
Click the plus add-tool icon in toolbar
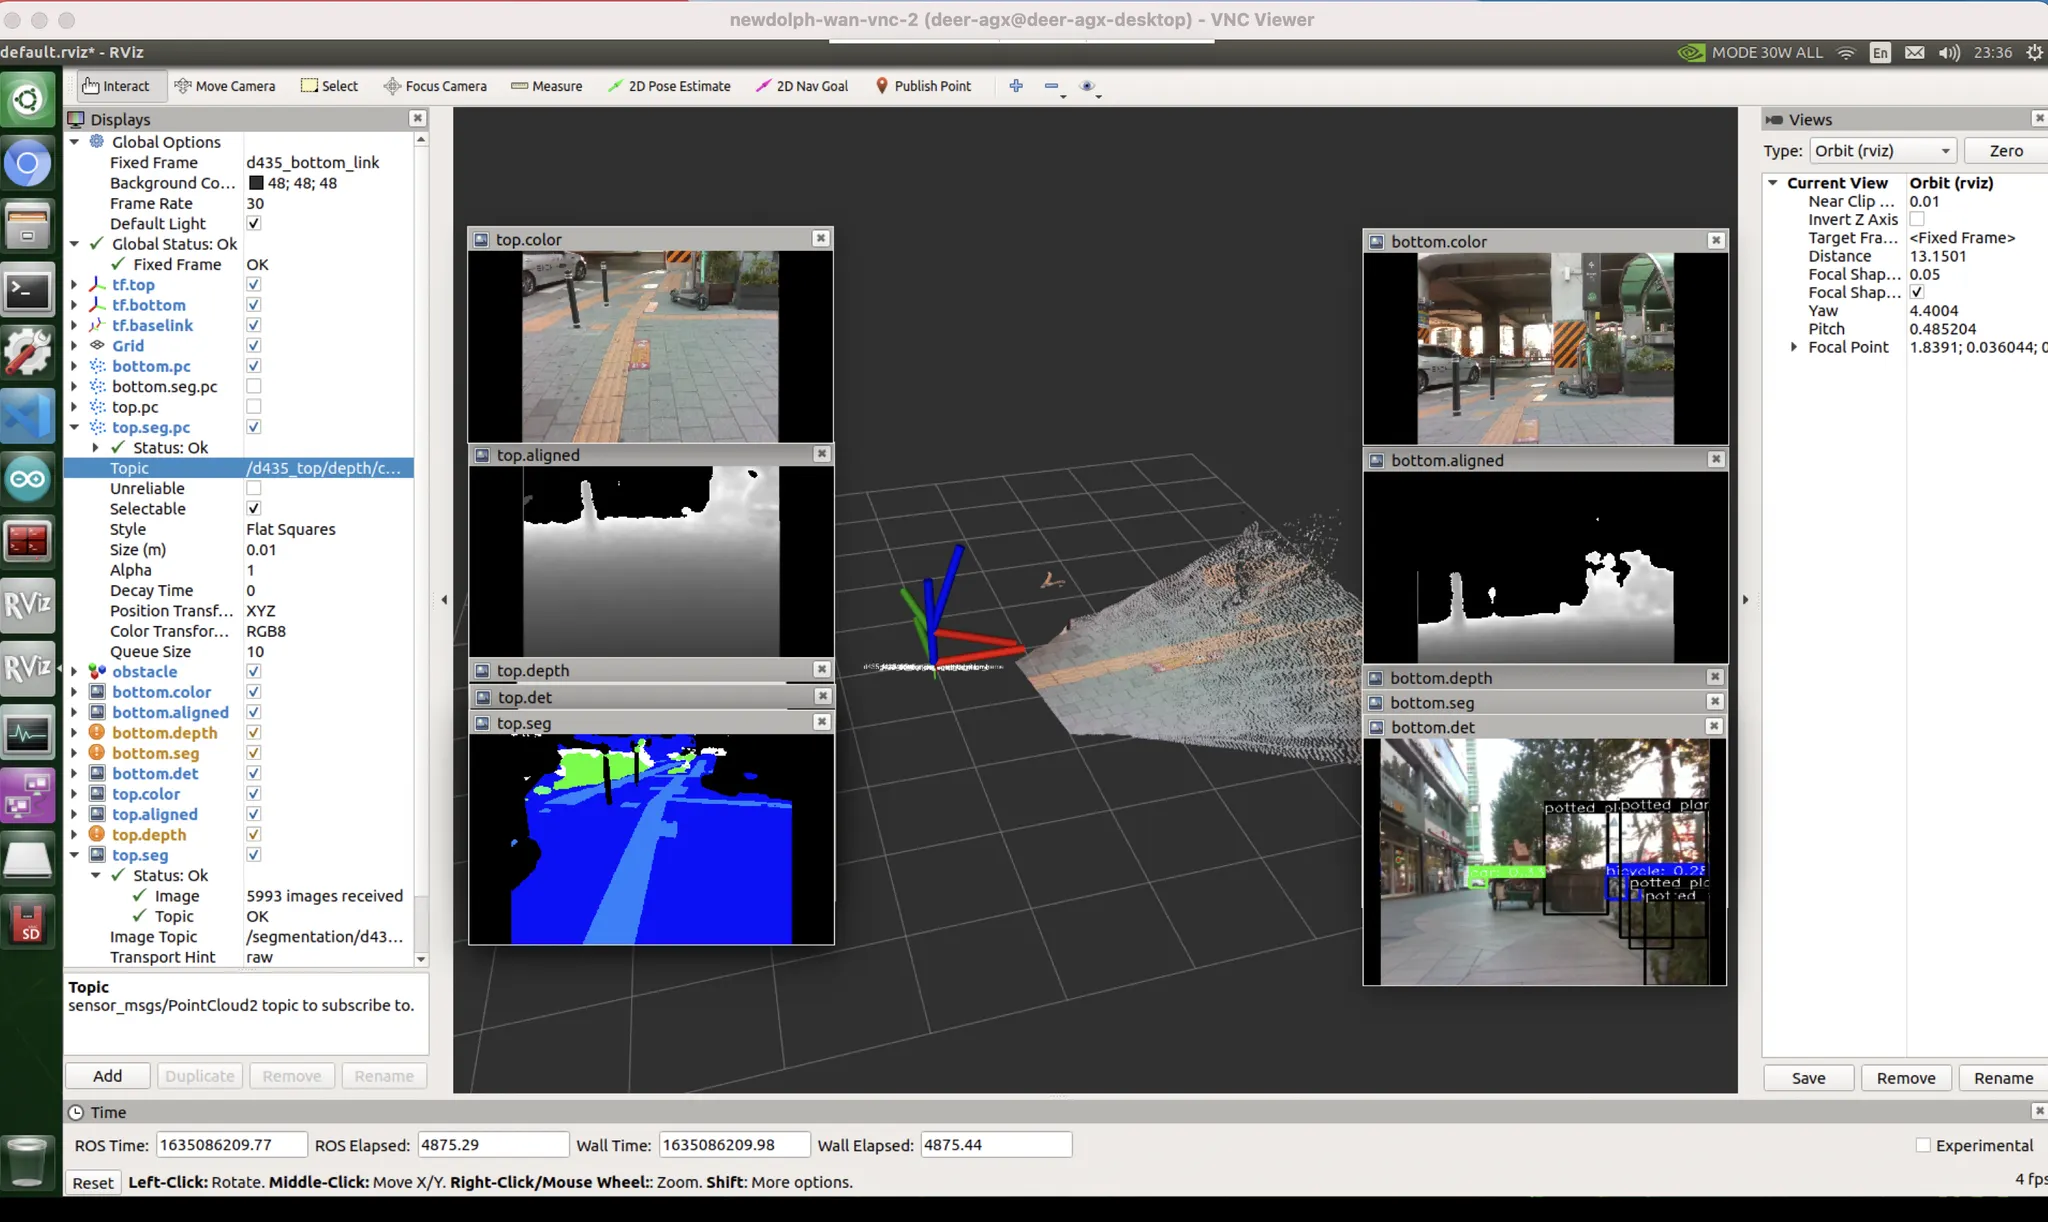click(x=1016, y=86)
